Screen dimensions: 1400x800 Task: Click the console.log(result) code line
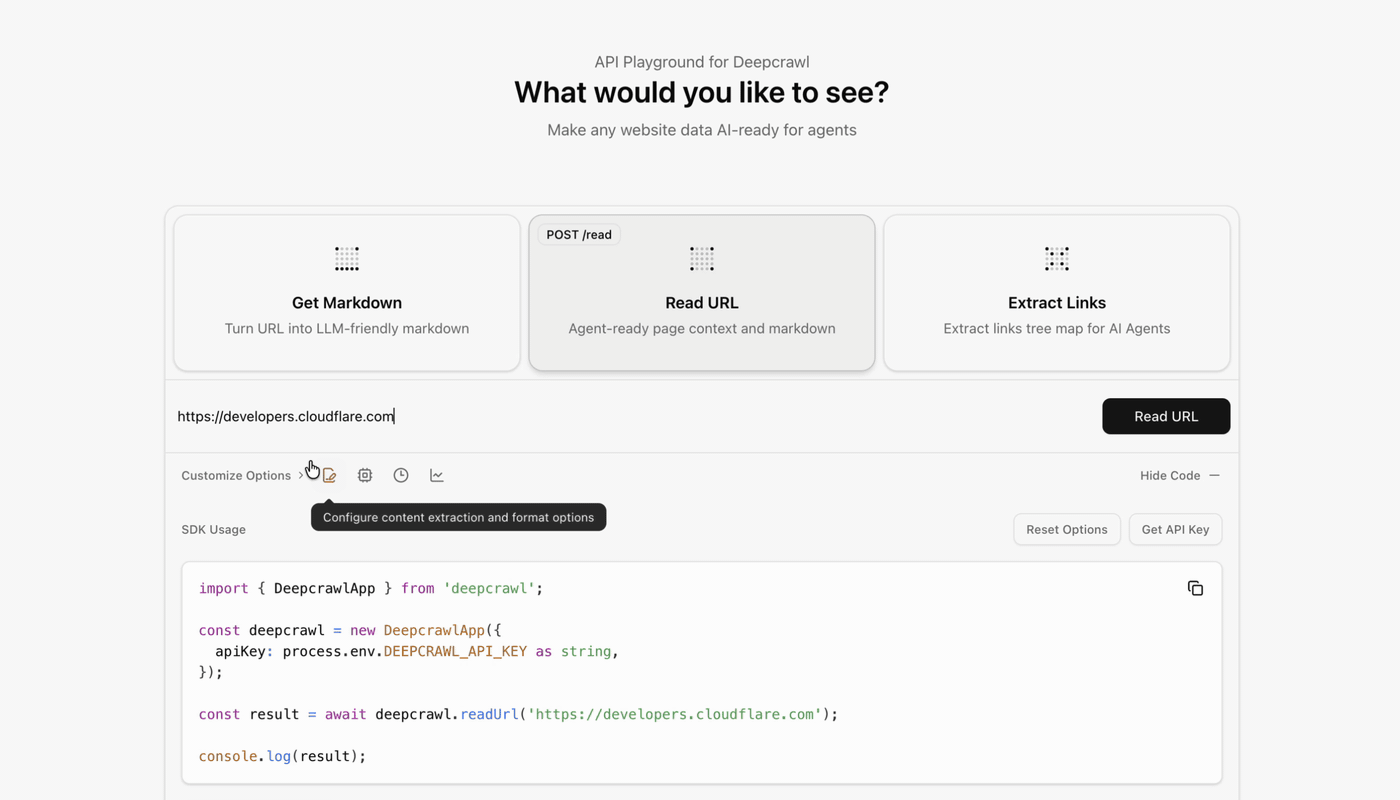283,756
